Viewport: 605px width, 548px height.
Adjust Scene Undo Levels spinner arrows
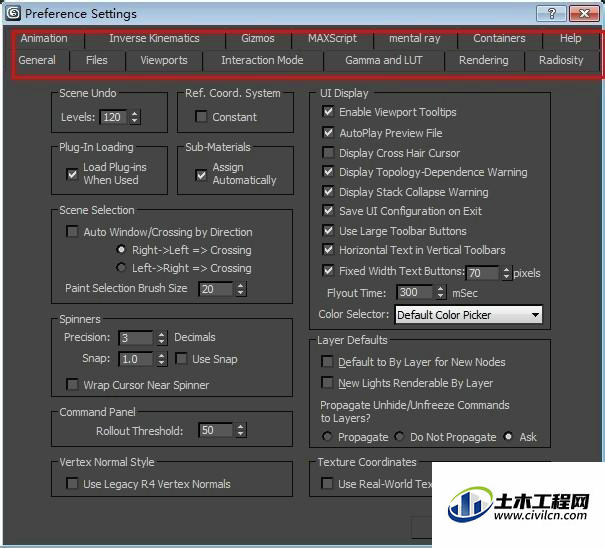[x=134, y=117]
